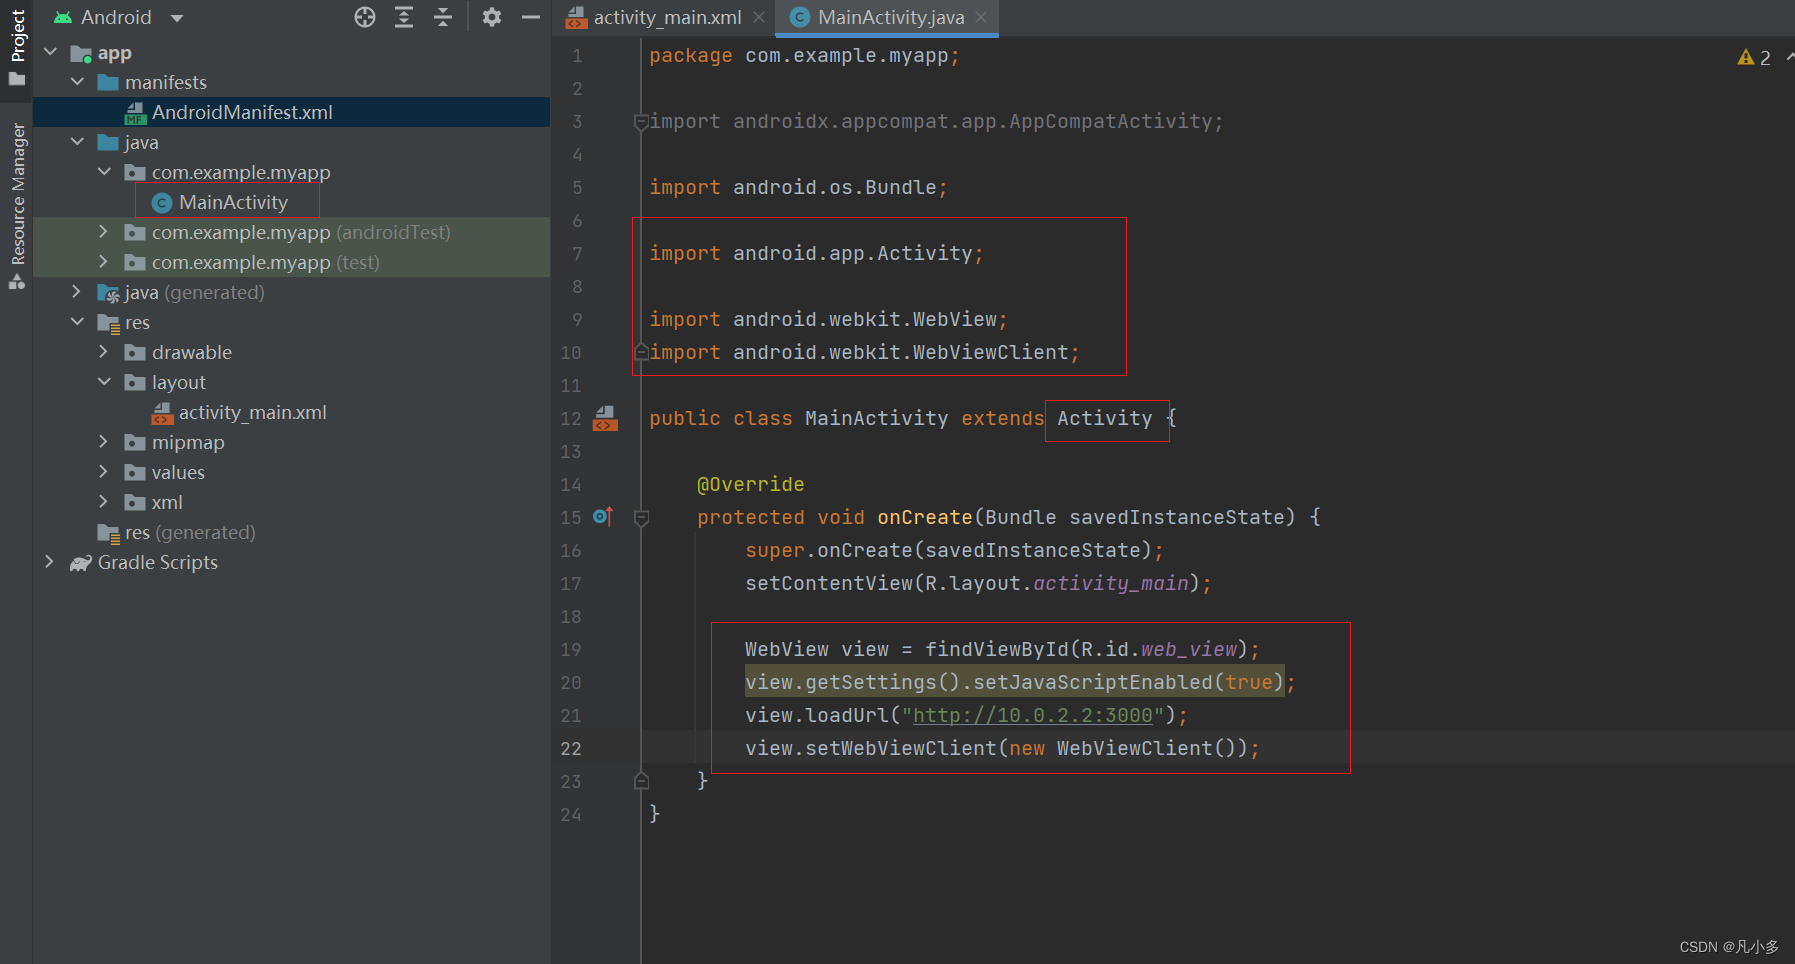Viewport: 1795px width, 964px height.
Task: Open the http://10.0.2.2:3000 URL link
Action: pyautogui.click(x=1033, y=715)
